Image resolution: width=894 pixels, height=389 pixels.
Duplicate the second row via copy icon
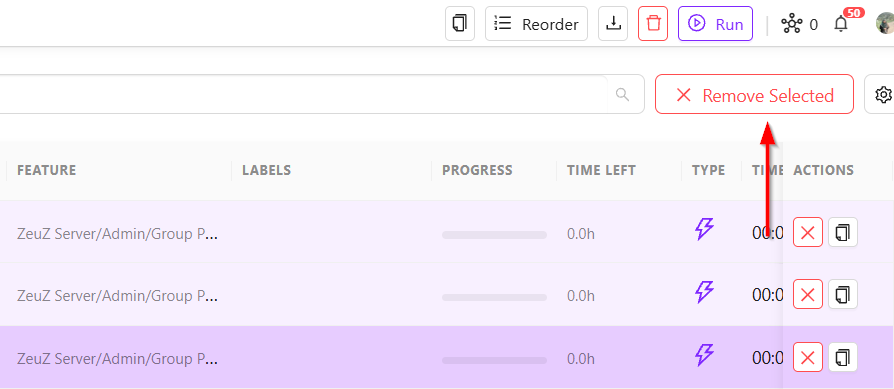[x=843, y=294]
